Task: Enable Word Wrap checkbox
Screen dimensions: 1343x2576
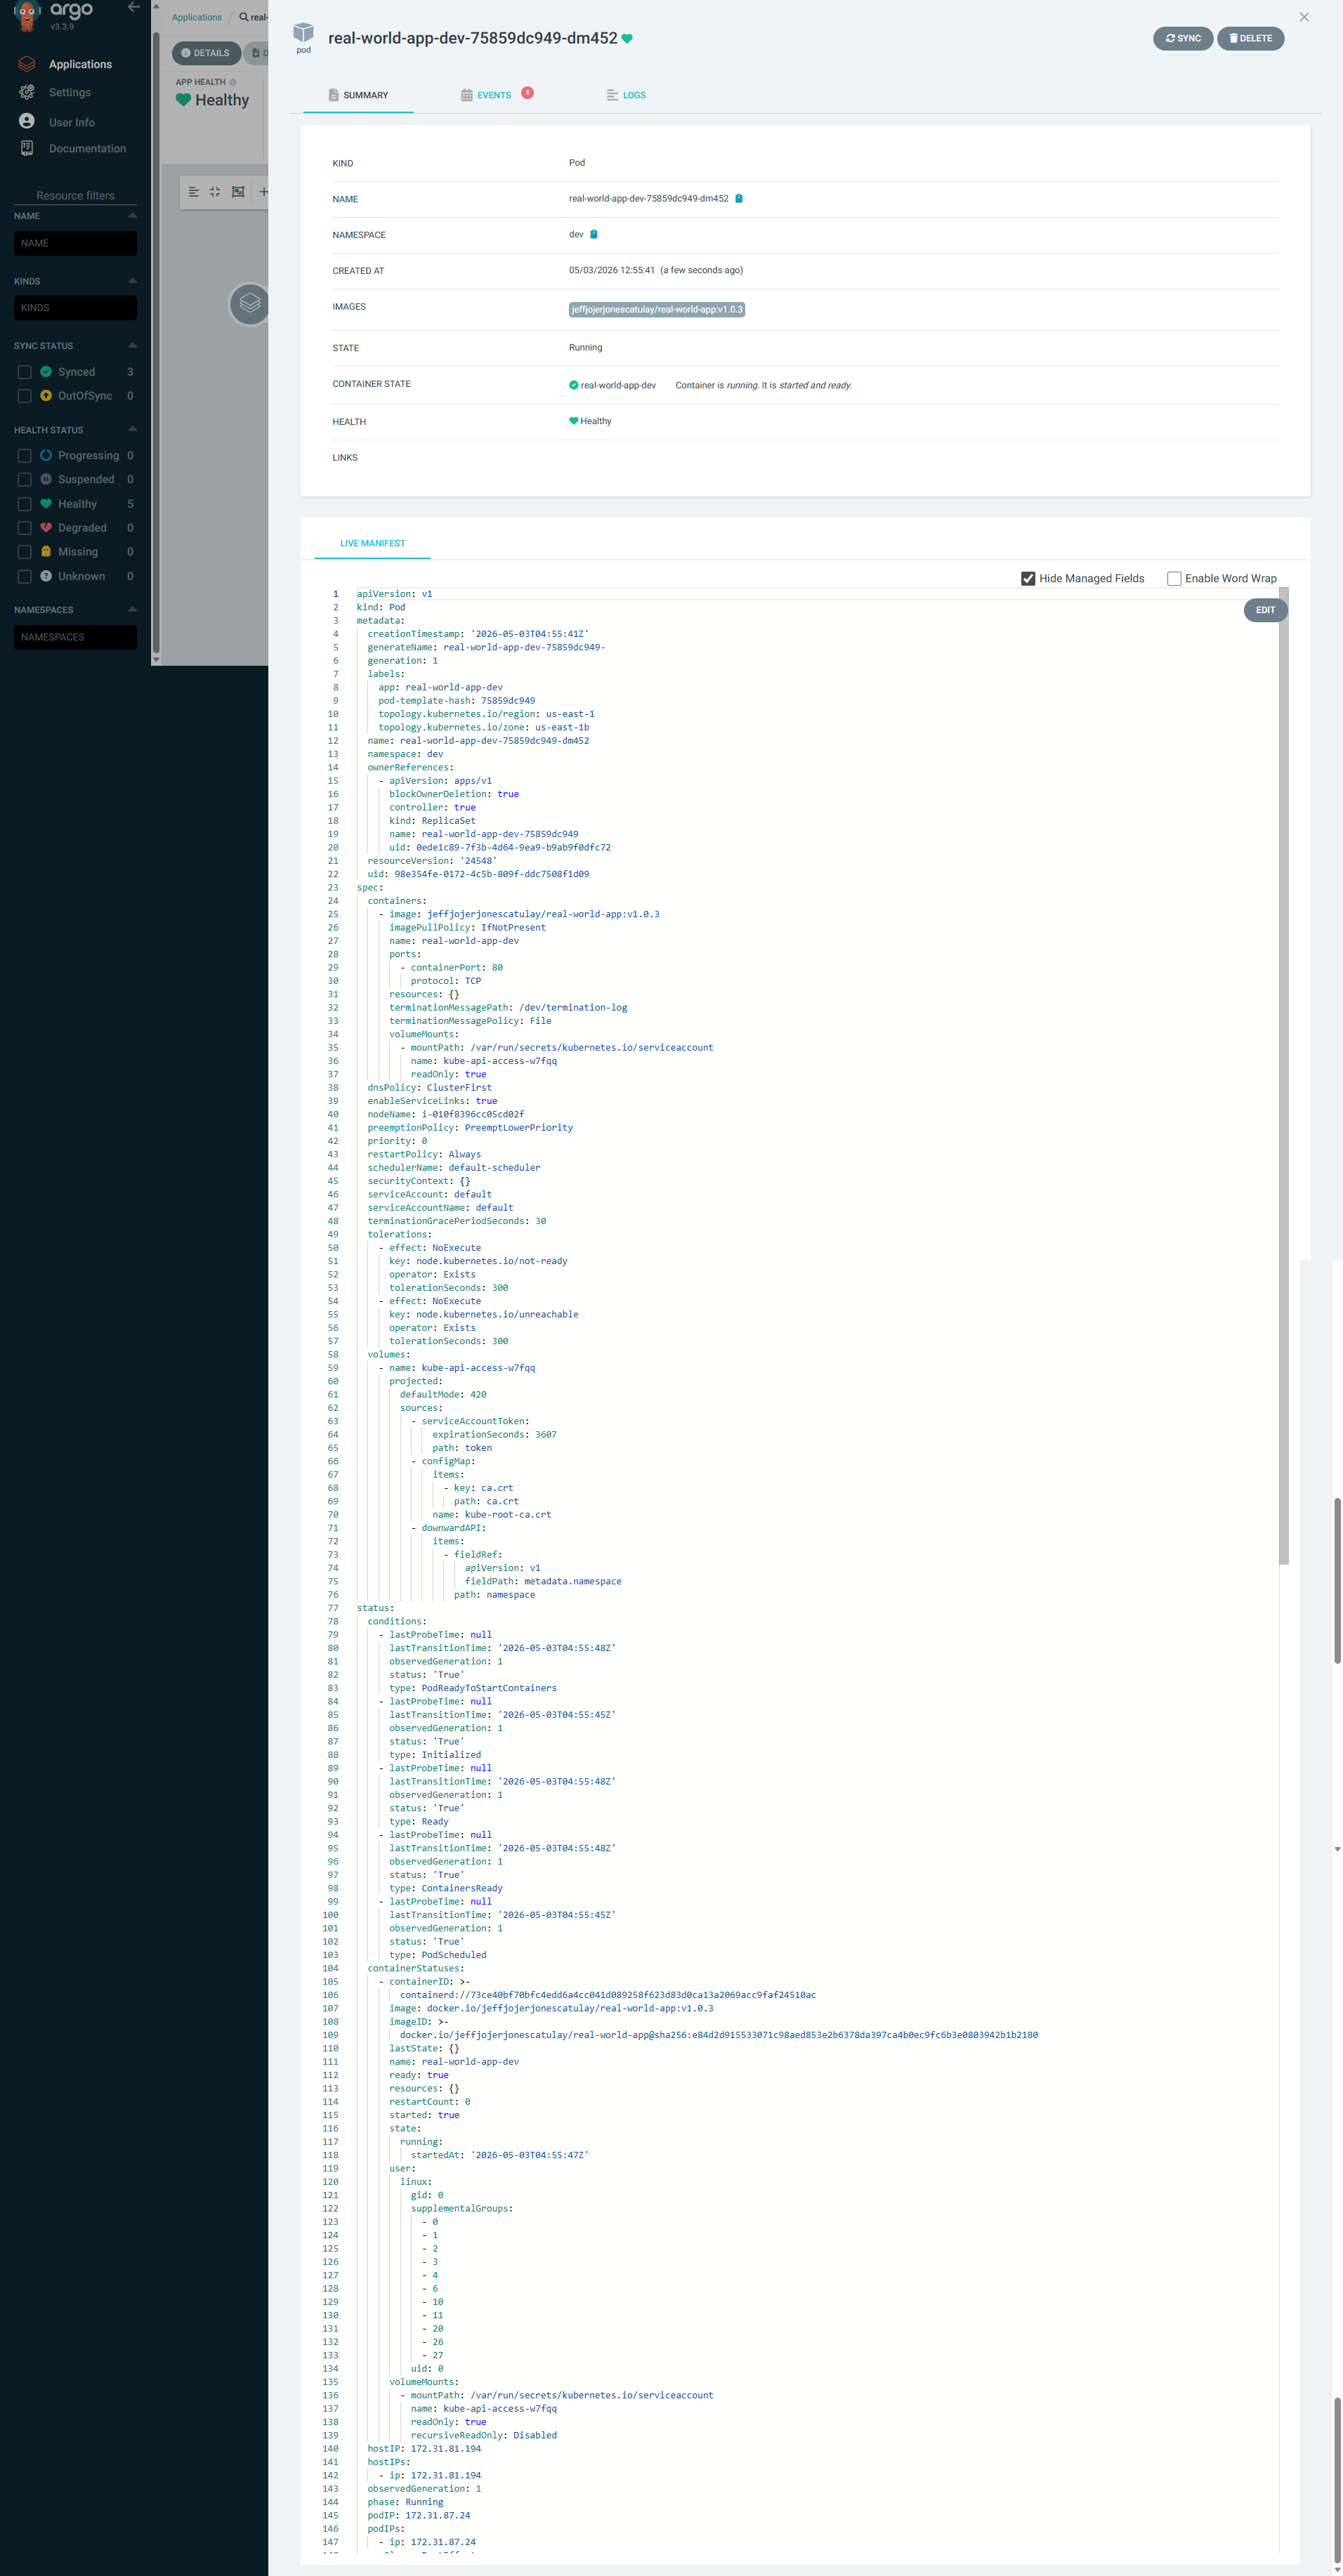Action: 1174,578
